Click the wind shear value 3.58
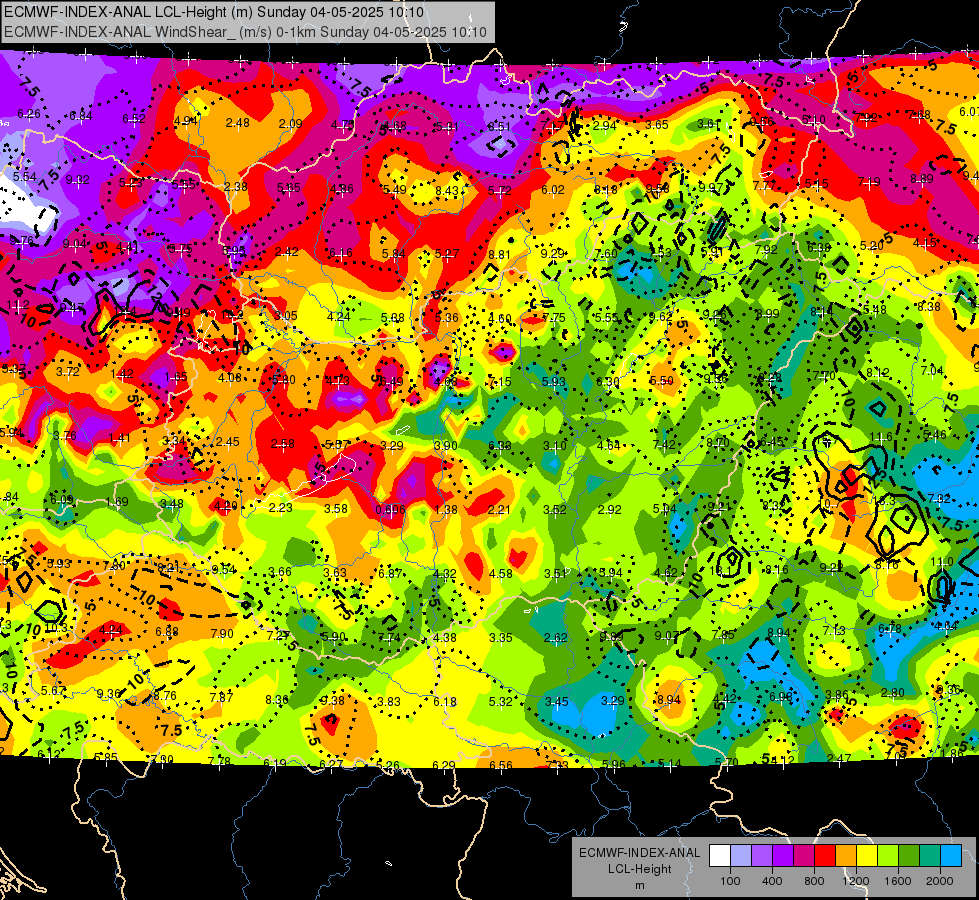This screenshot has height=900, width=979. [x=336, y=509]
